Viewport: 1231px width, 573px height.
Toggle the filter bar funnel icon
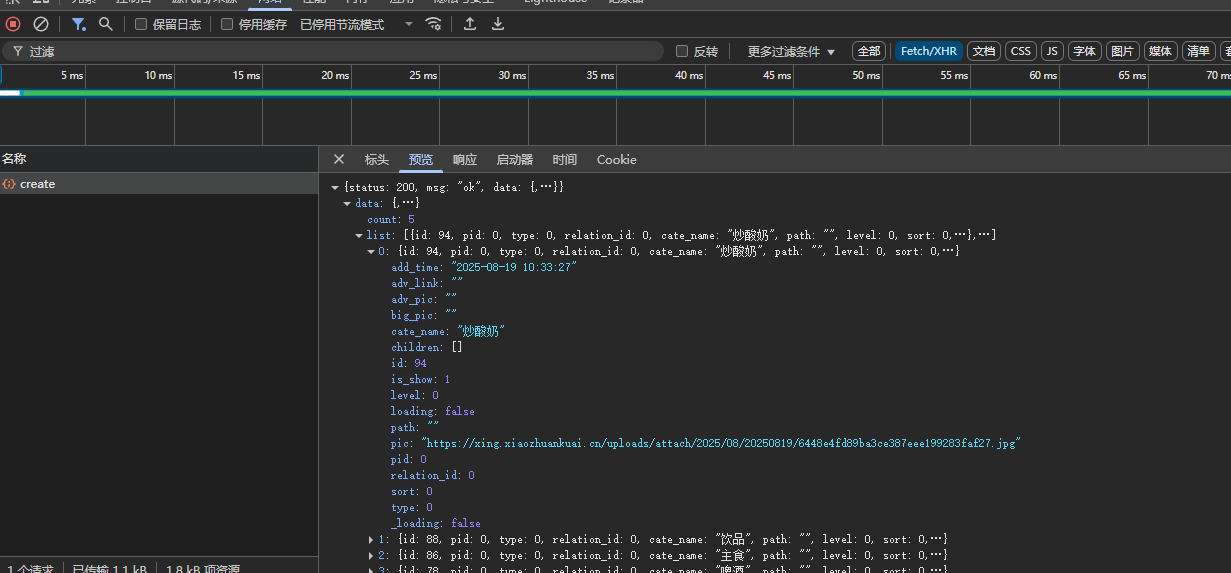coord(78,24)
